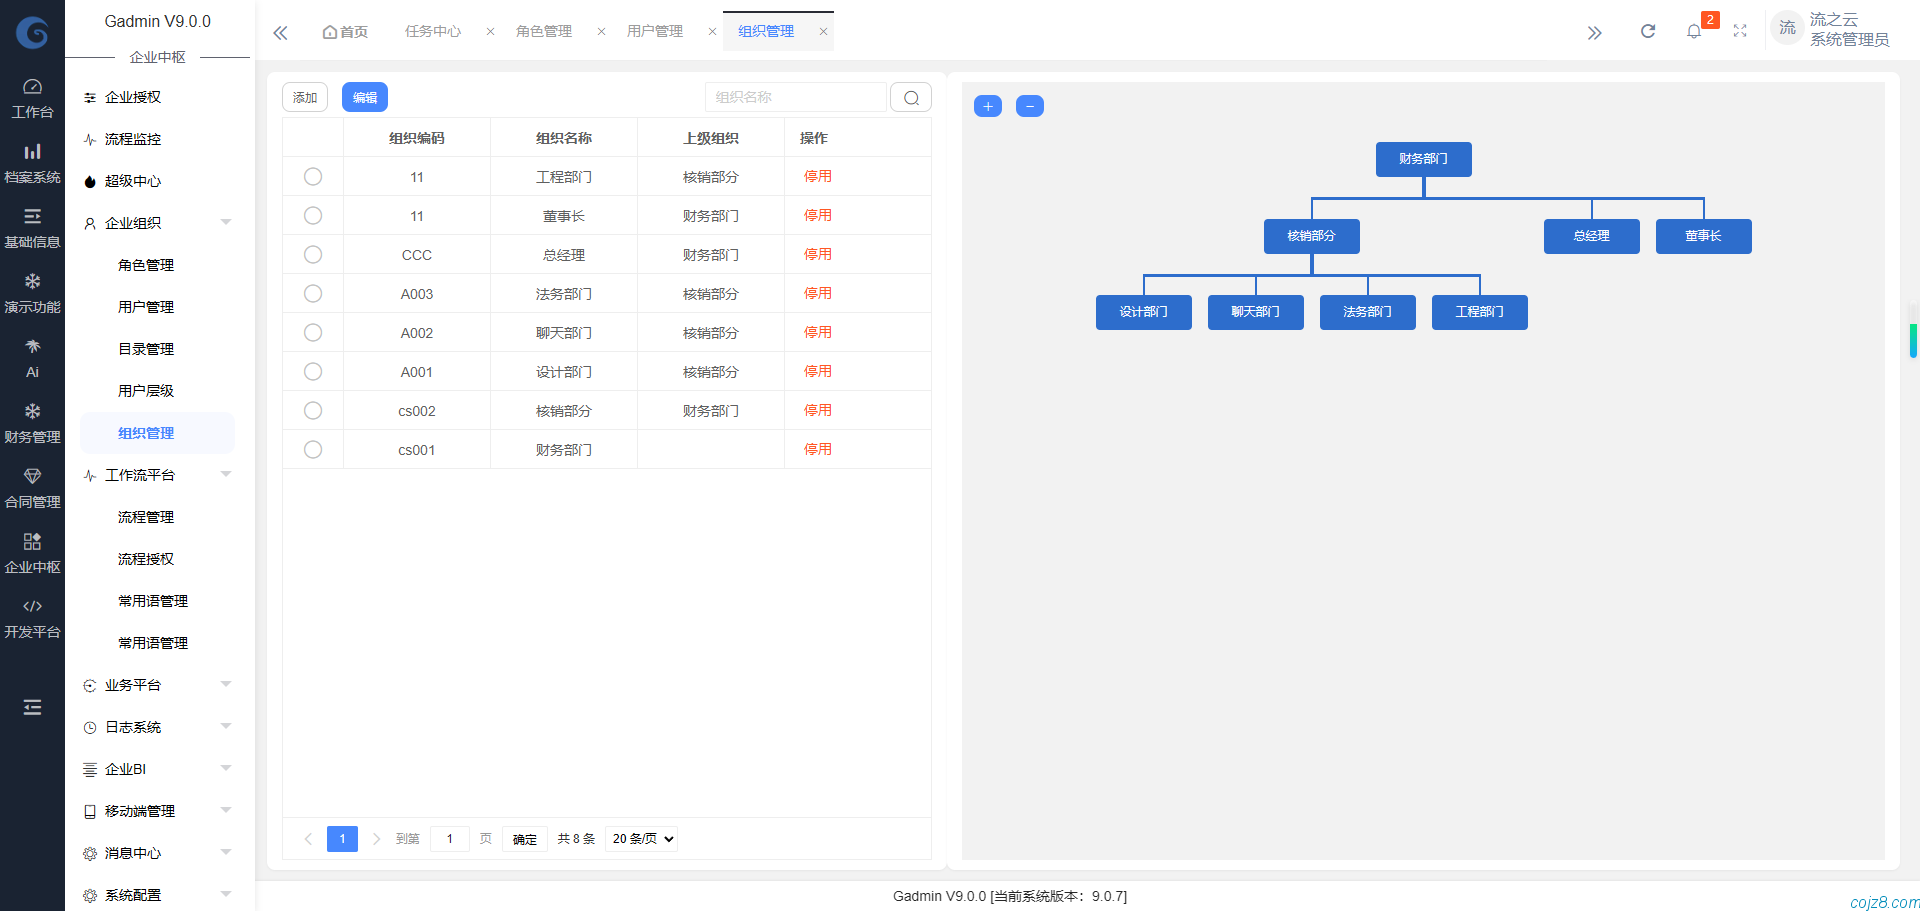Click 停用 on the 董事长 row

click(x=817, y=215)
